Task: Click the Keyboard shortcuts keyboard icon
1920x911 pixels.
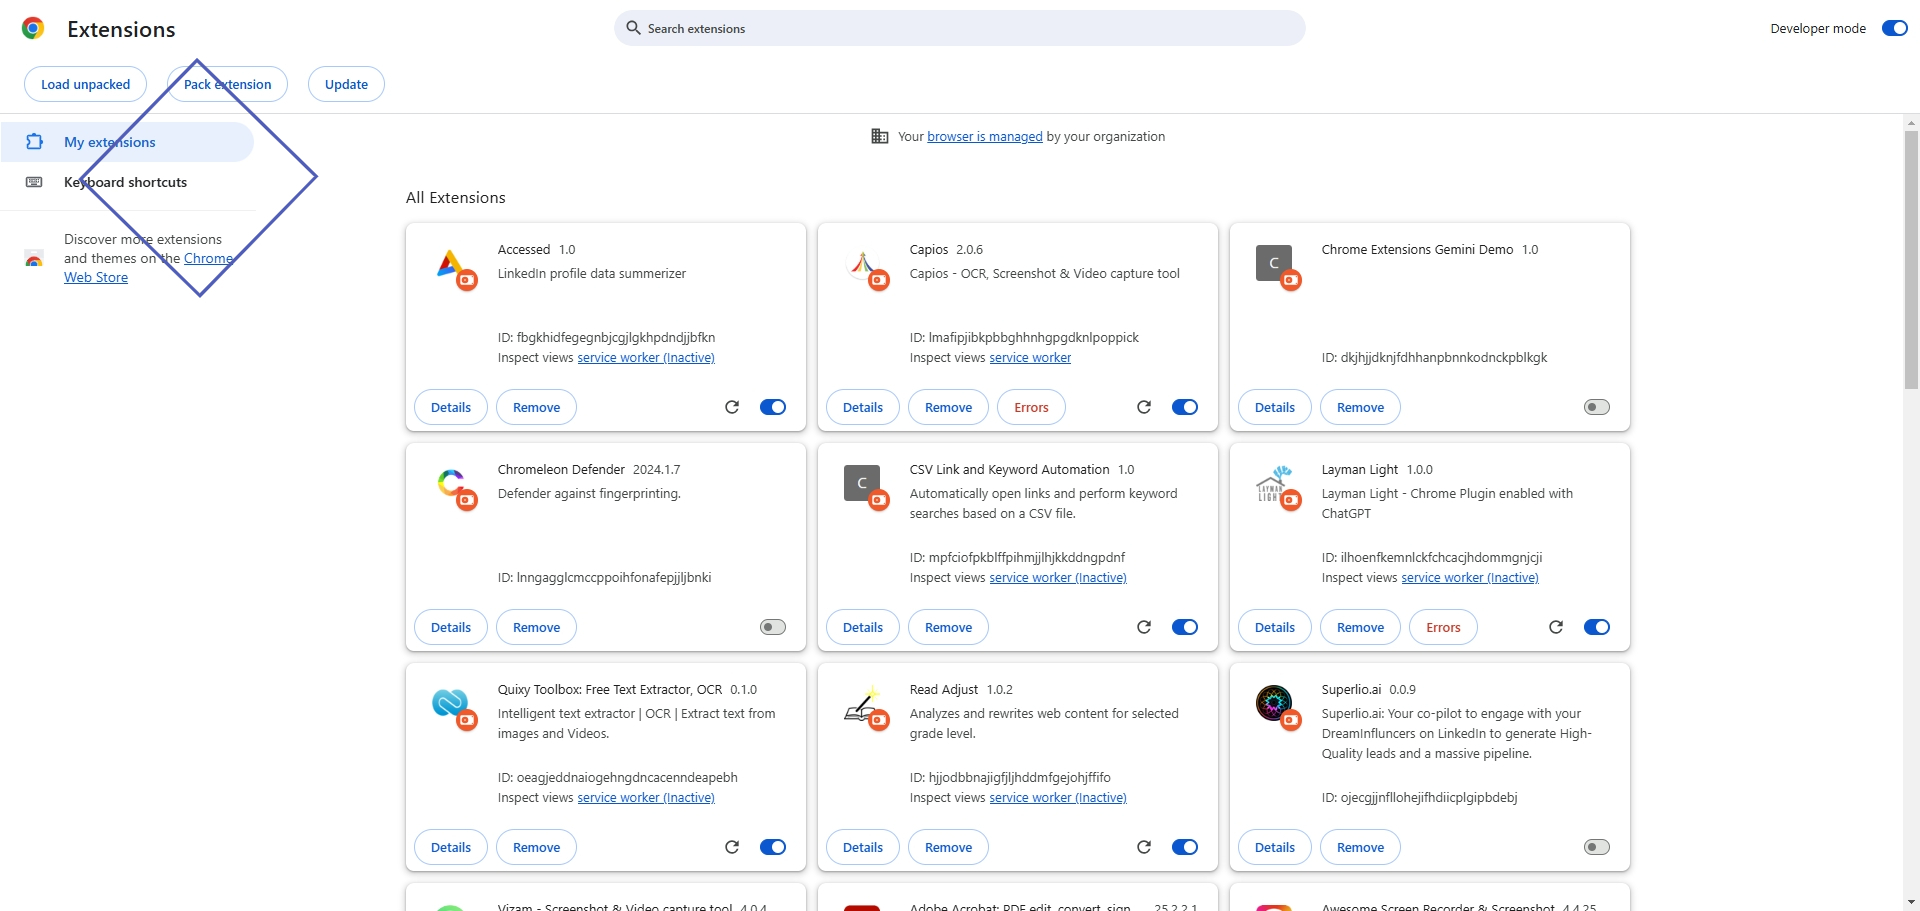Action: 34,182
